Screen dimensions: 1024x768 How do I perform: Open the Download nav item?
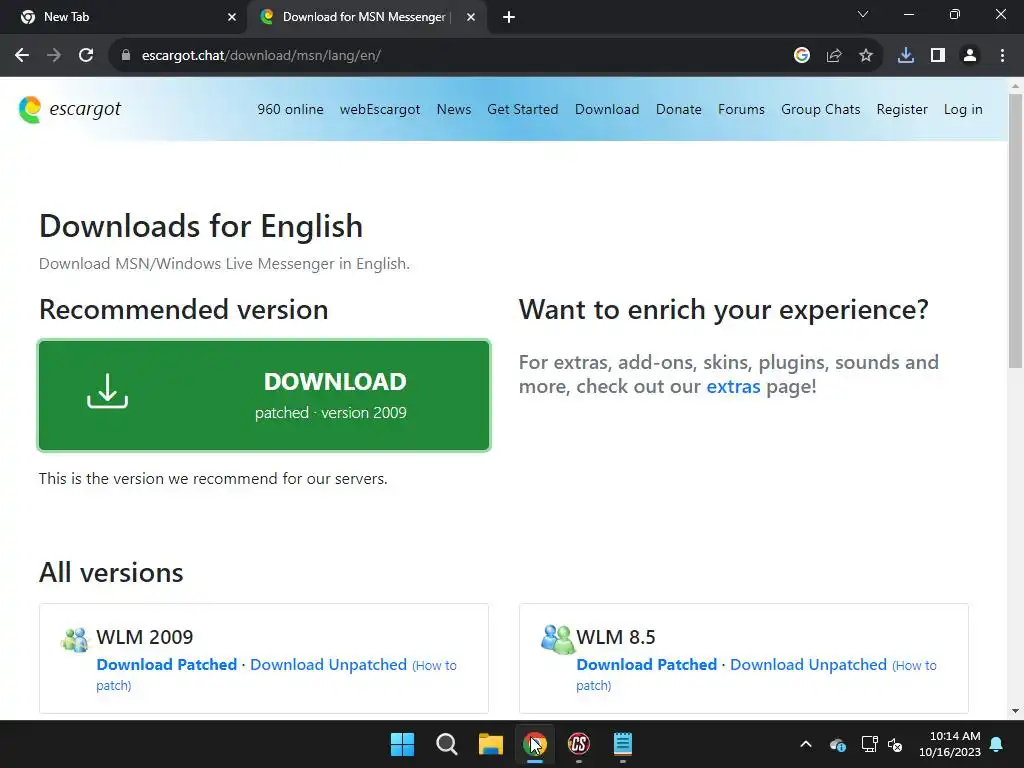[607, 109]
